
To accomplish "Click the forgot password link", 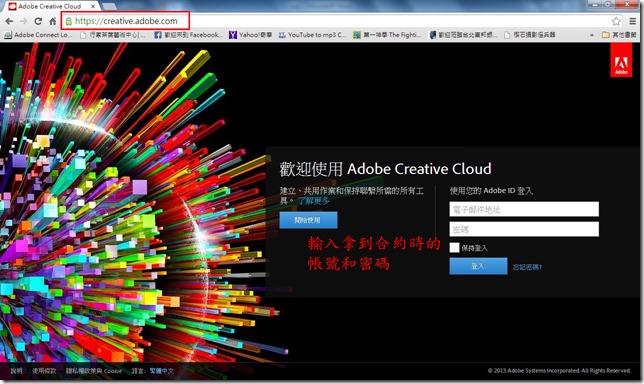I will pyautogui.click(x=527, y=267).
